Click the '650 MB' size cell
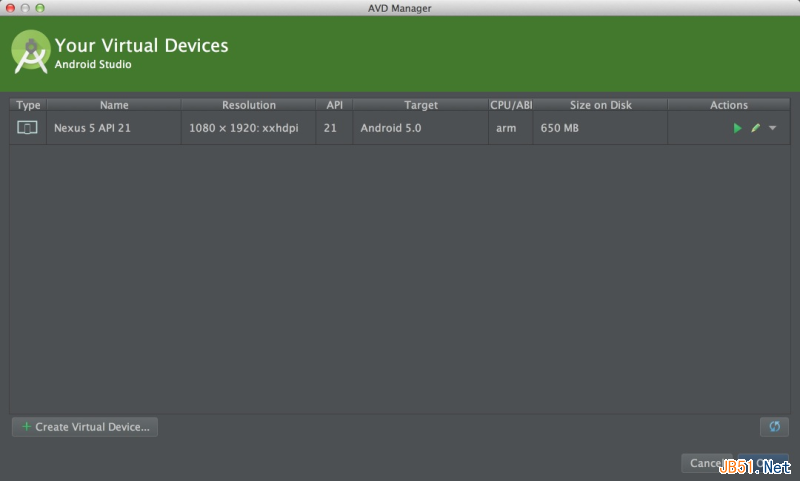Screen dimensions: 800x481 tap(601, 128)
